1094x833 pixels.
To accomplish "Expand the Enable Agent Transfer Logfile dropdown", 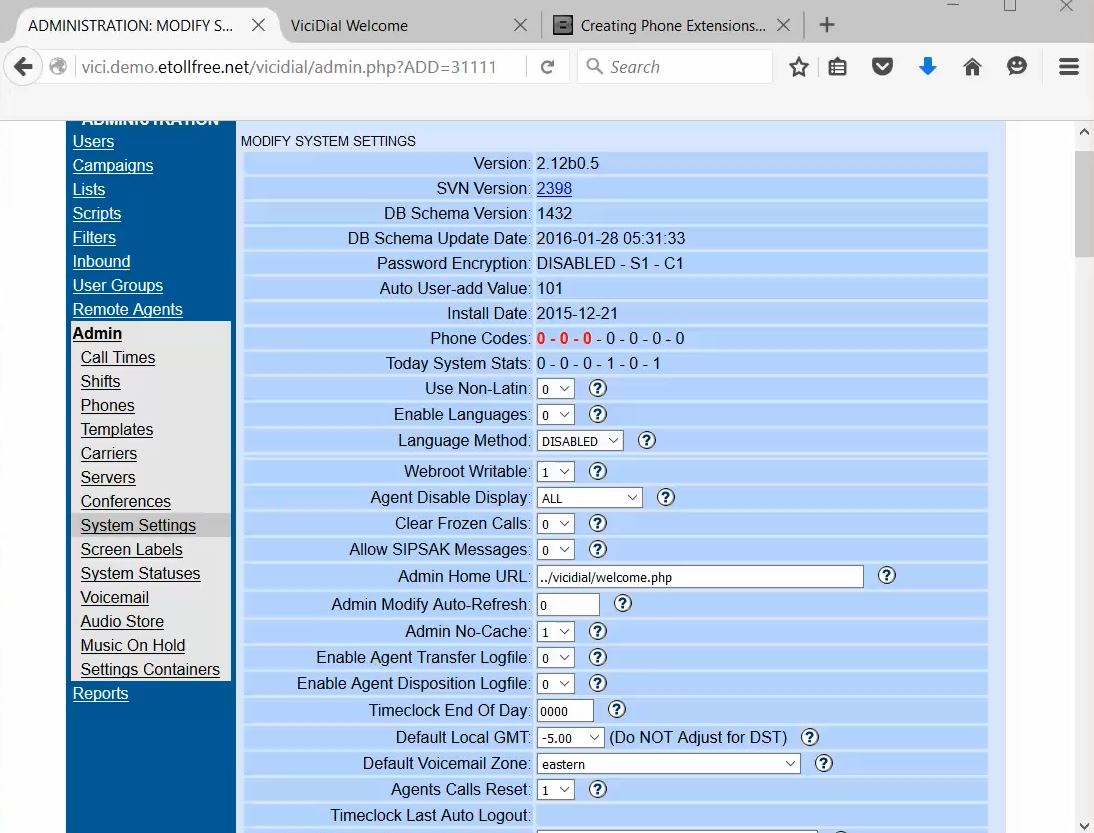I will point(556,658).
